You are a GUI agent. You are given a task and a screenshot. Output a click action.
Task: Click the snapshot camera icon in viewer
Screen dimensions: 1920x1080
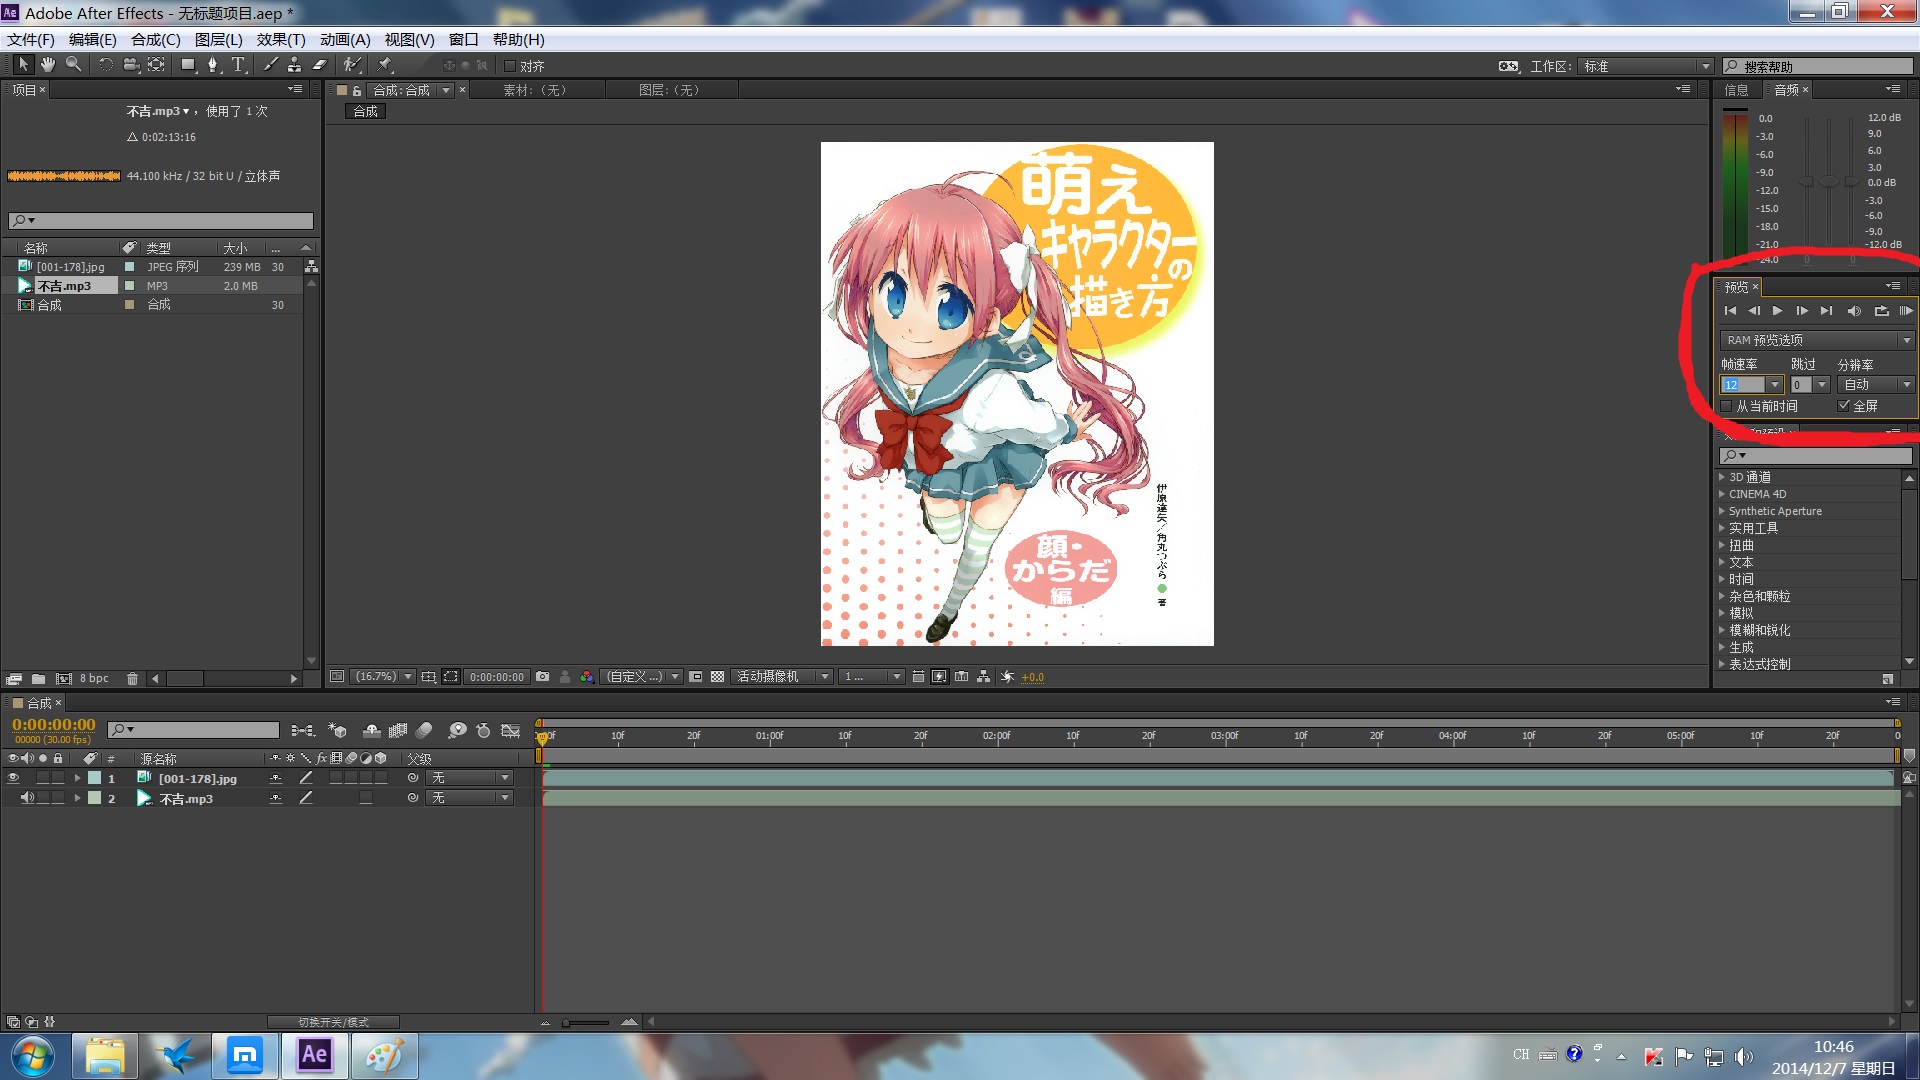click(542, 677)
